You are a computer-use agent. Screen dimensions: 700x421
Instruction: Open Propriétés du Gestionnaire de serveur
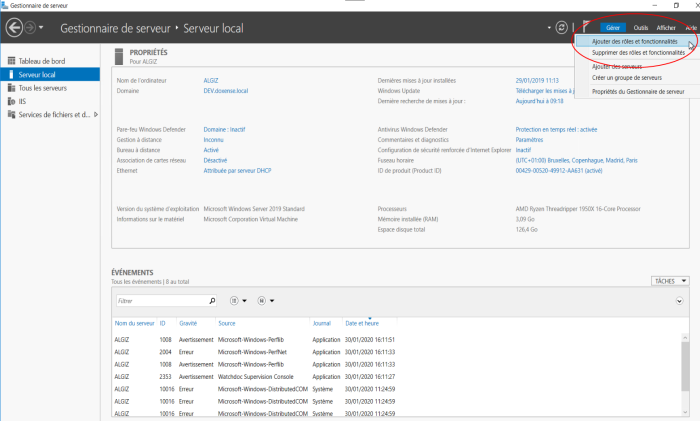[638, 91]
